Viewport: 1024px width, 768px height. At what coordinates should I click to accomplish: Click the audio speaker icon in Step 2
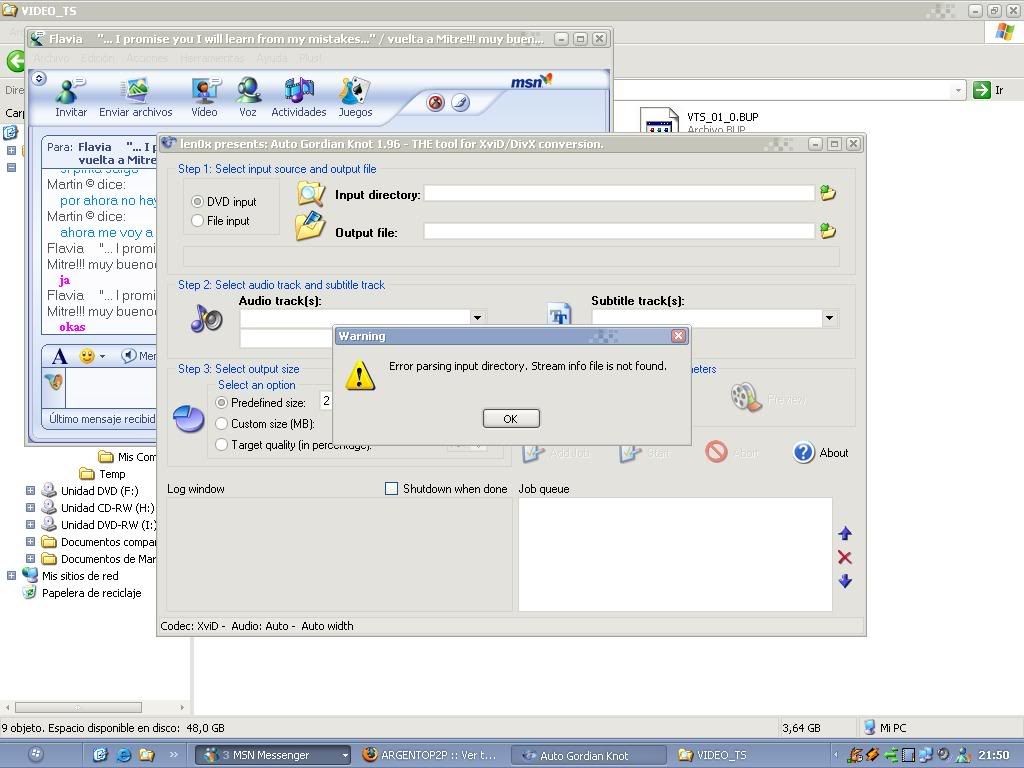tap(206, 318)
